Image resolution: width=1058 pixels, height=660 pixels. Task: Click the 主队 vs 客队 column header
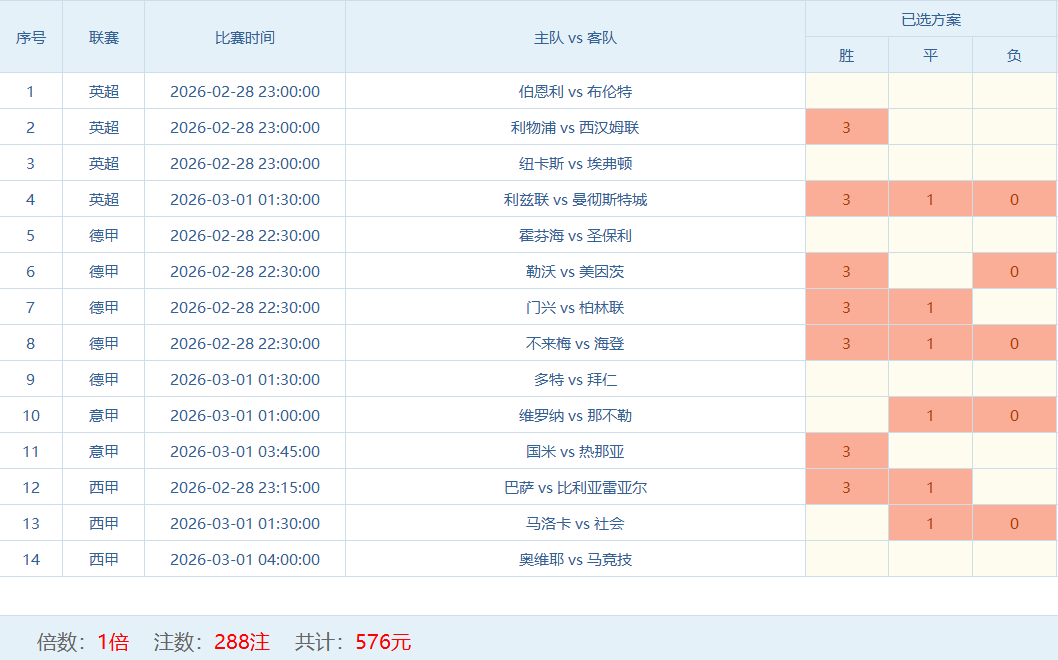tap(575, 37)
